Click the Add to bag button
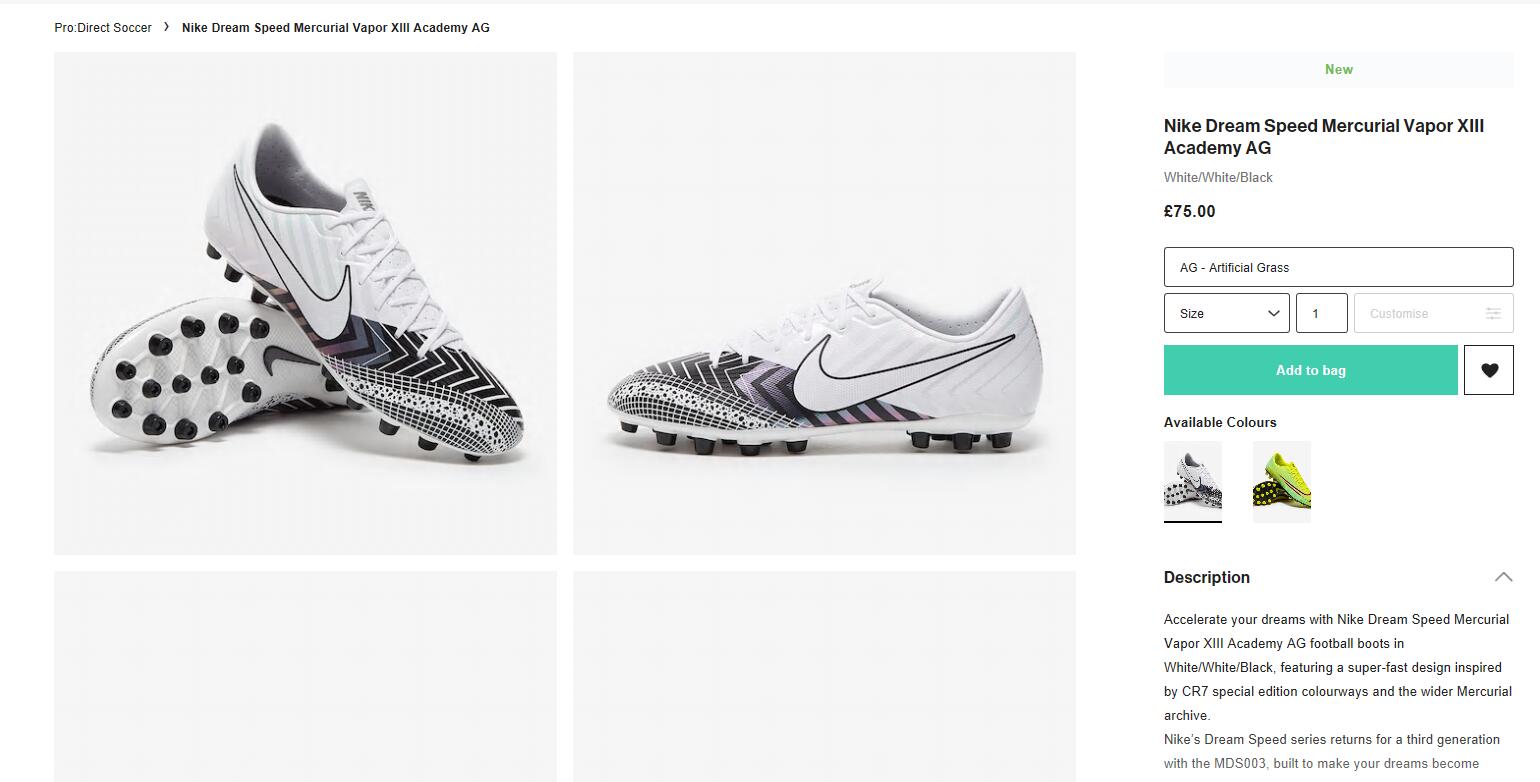This screenshot has height=782, width=1540. tap(1311, 370)
